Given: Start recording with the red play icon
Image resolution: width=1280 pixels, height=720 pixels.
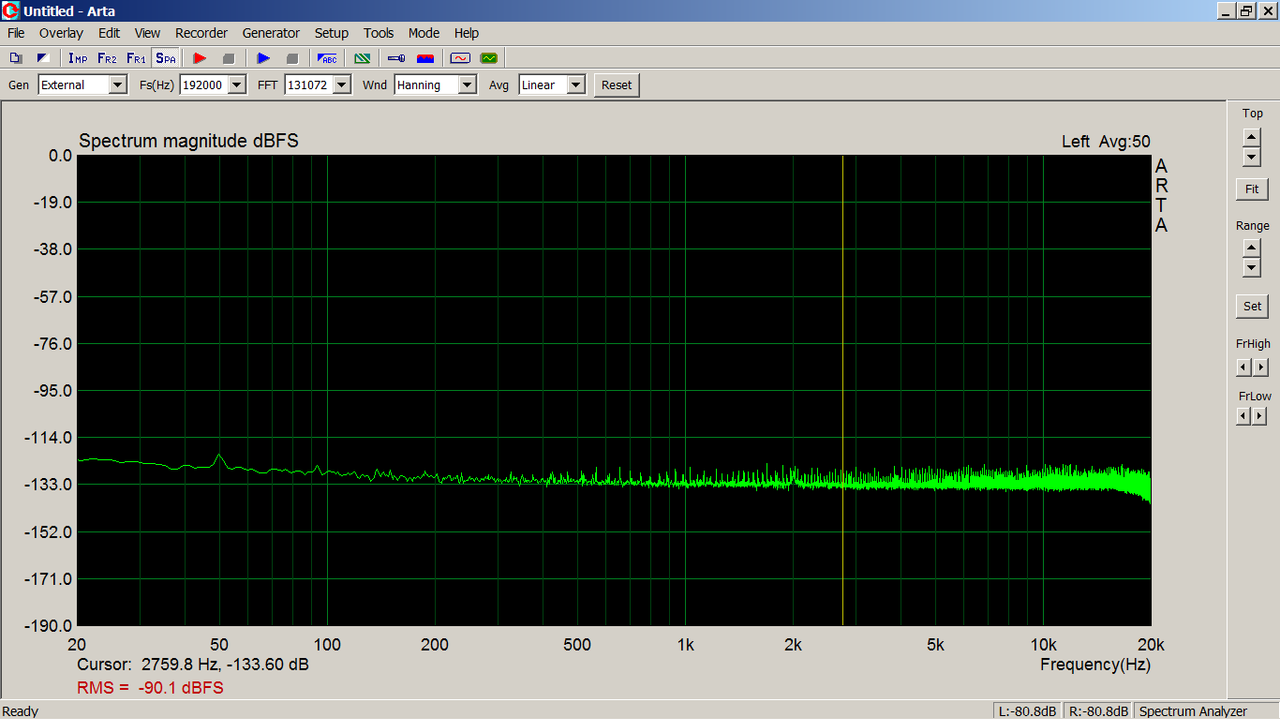Looking at the screenshot, I should (x=199, y=59).
